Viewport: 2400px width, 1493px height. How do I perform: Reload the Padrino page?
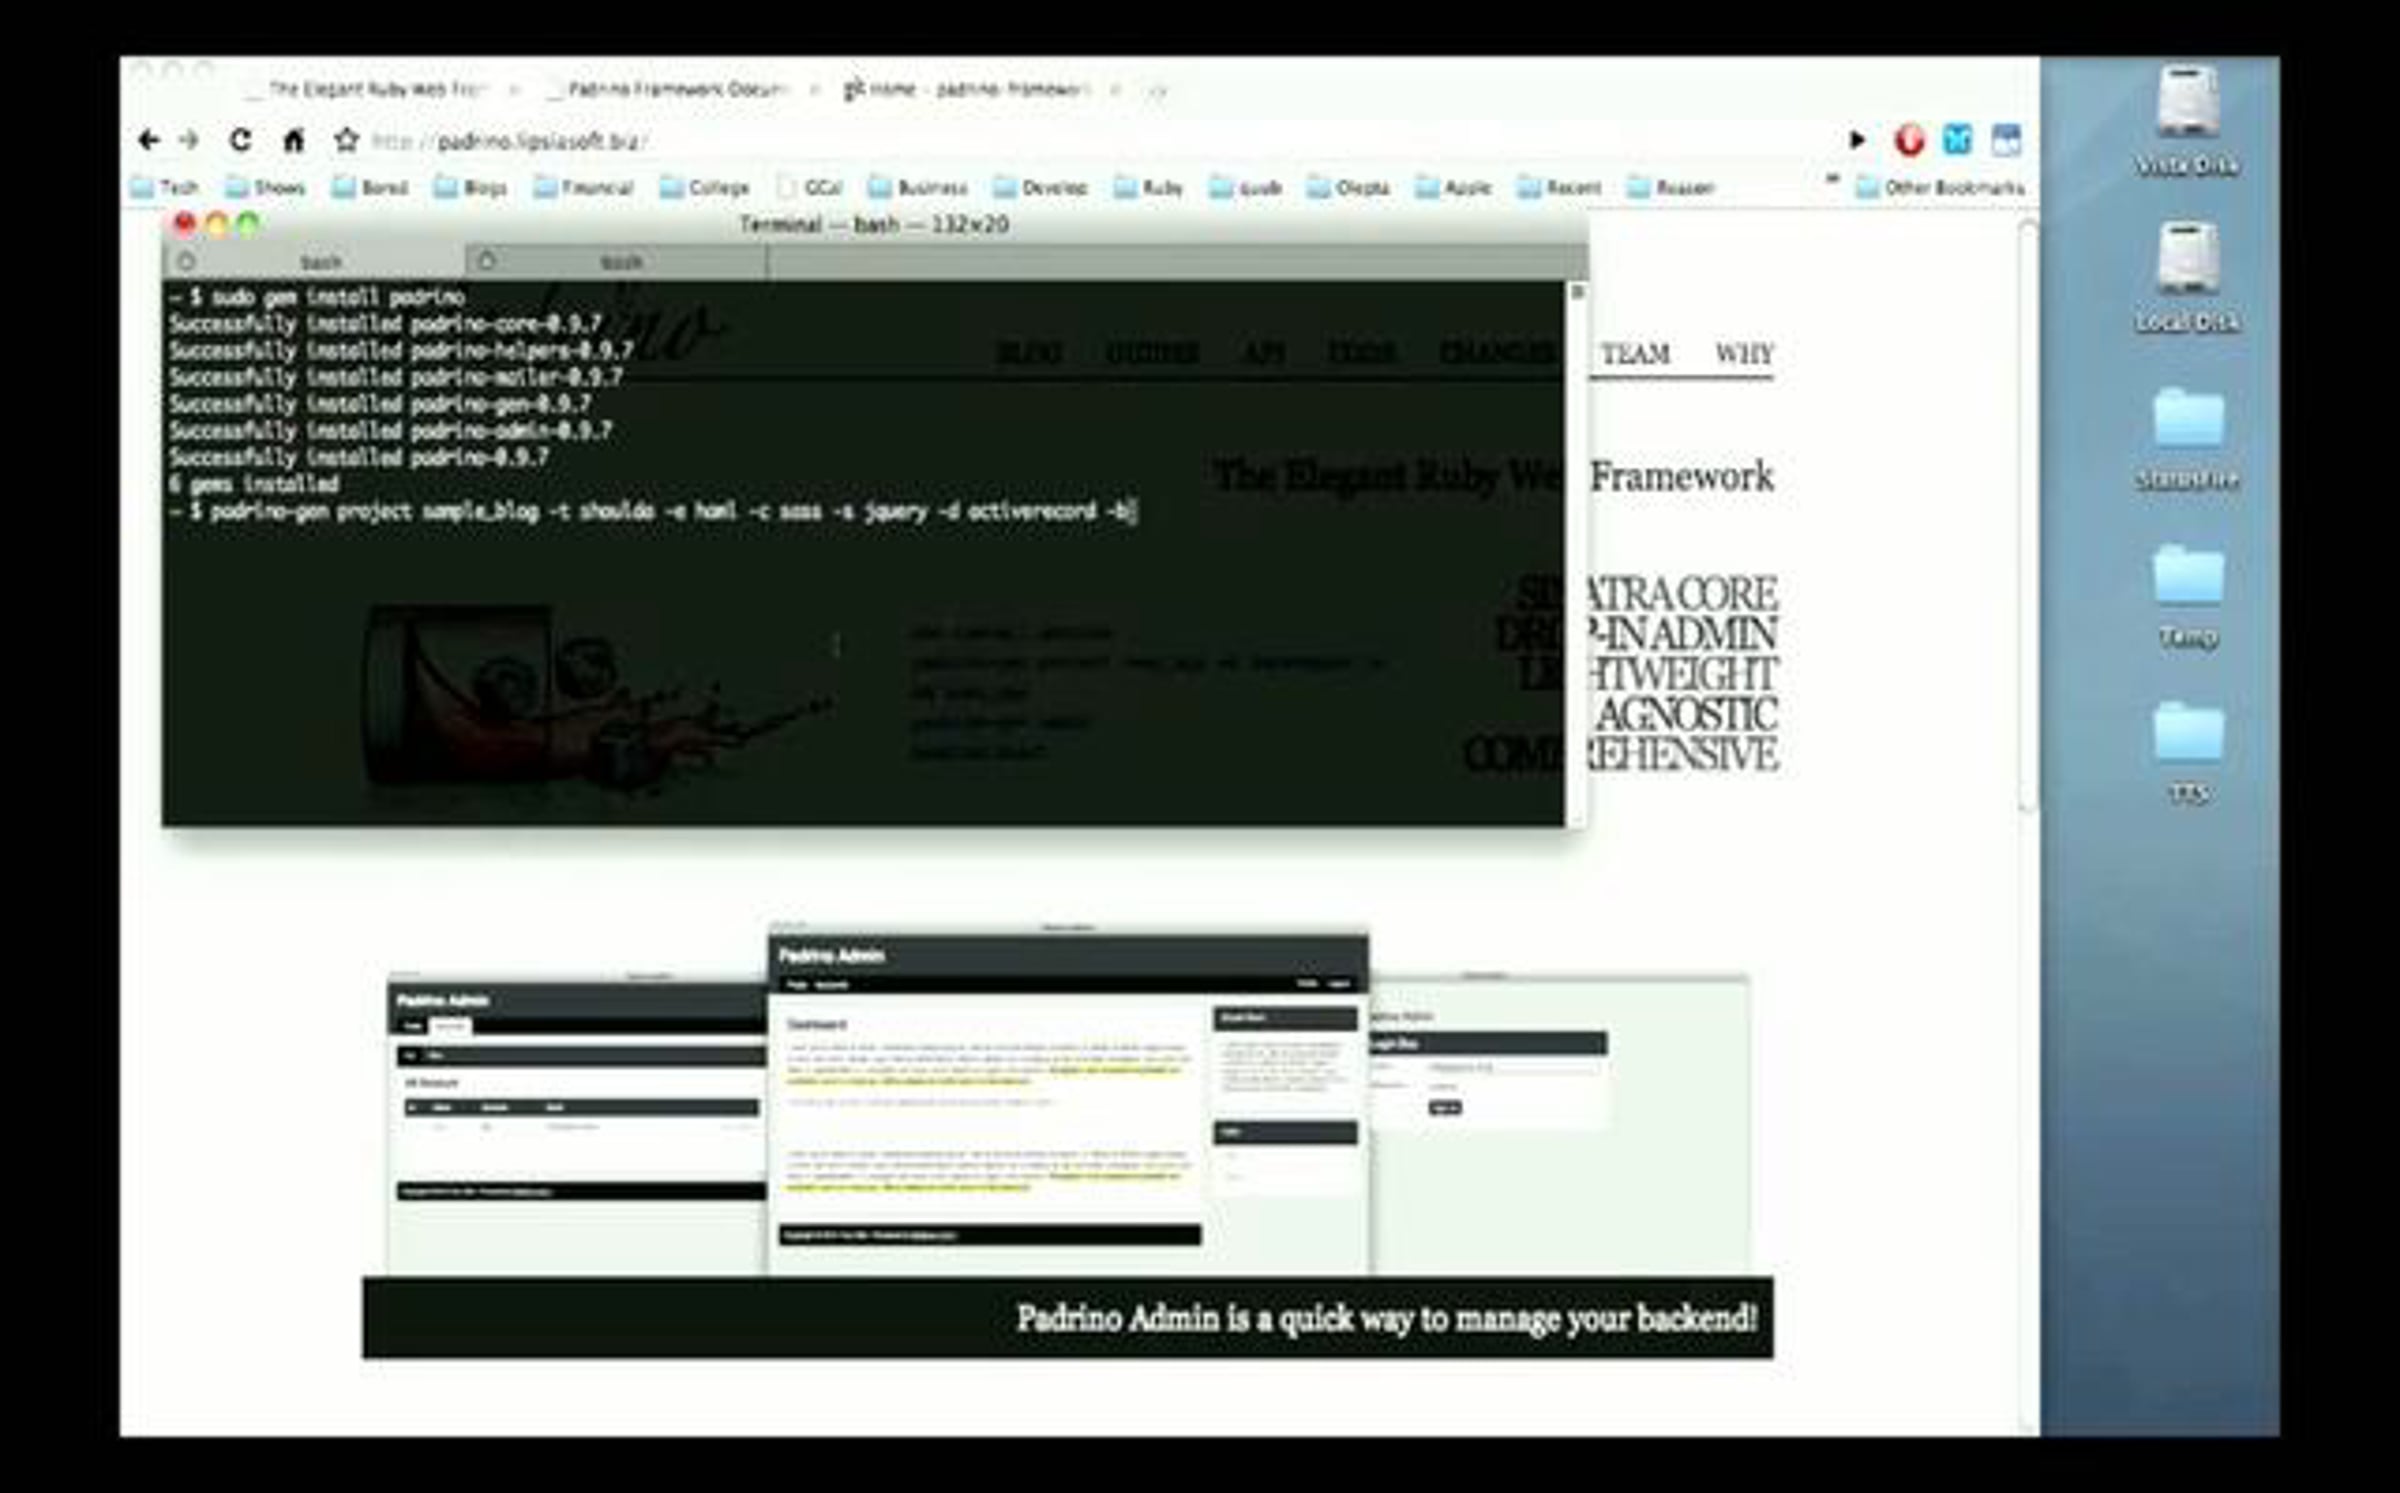click(240, 140)
